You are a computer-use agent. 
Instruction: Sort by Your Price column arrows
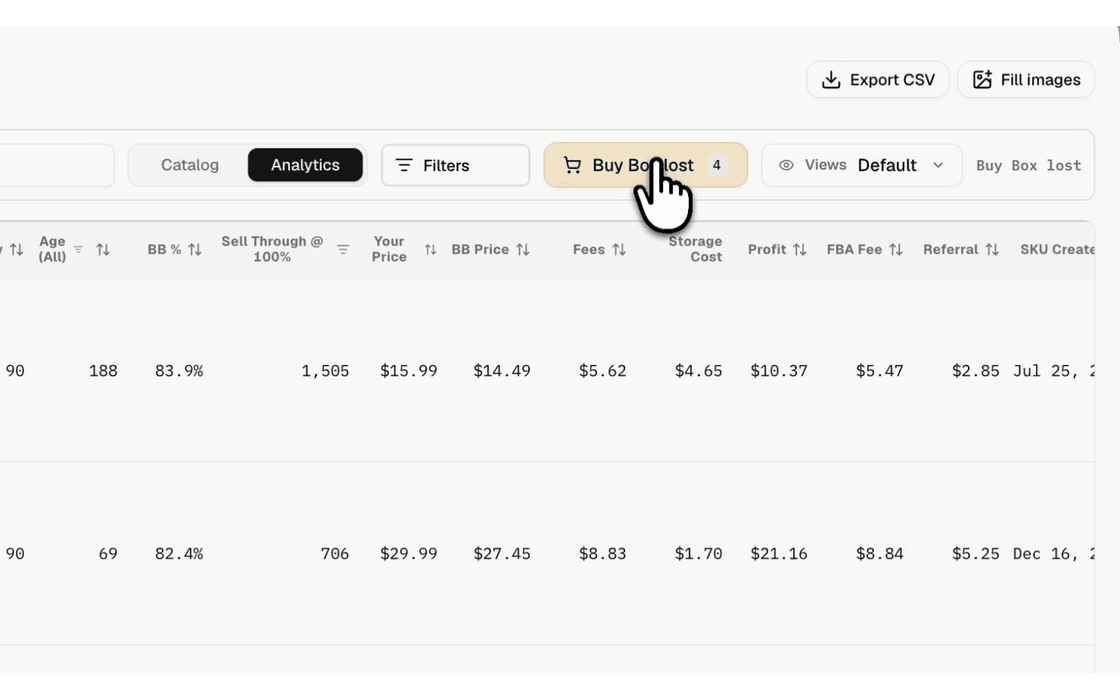430,249
